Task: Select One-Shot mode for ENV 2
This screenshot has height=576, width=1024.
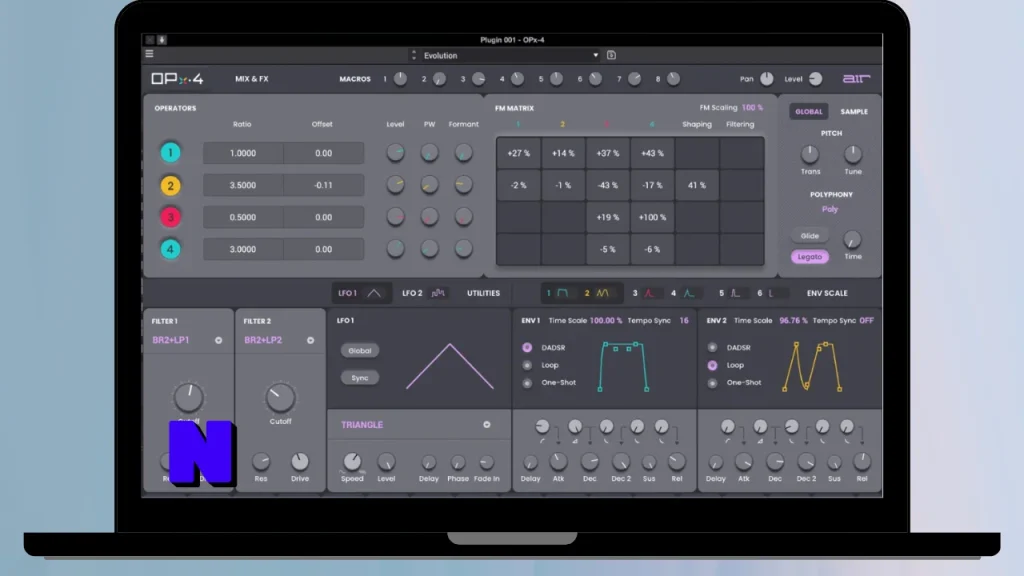Action: click(x=712, y=383)
